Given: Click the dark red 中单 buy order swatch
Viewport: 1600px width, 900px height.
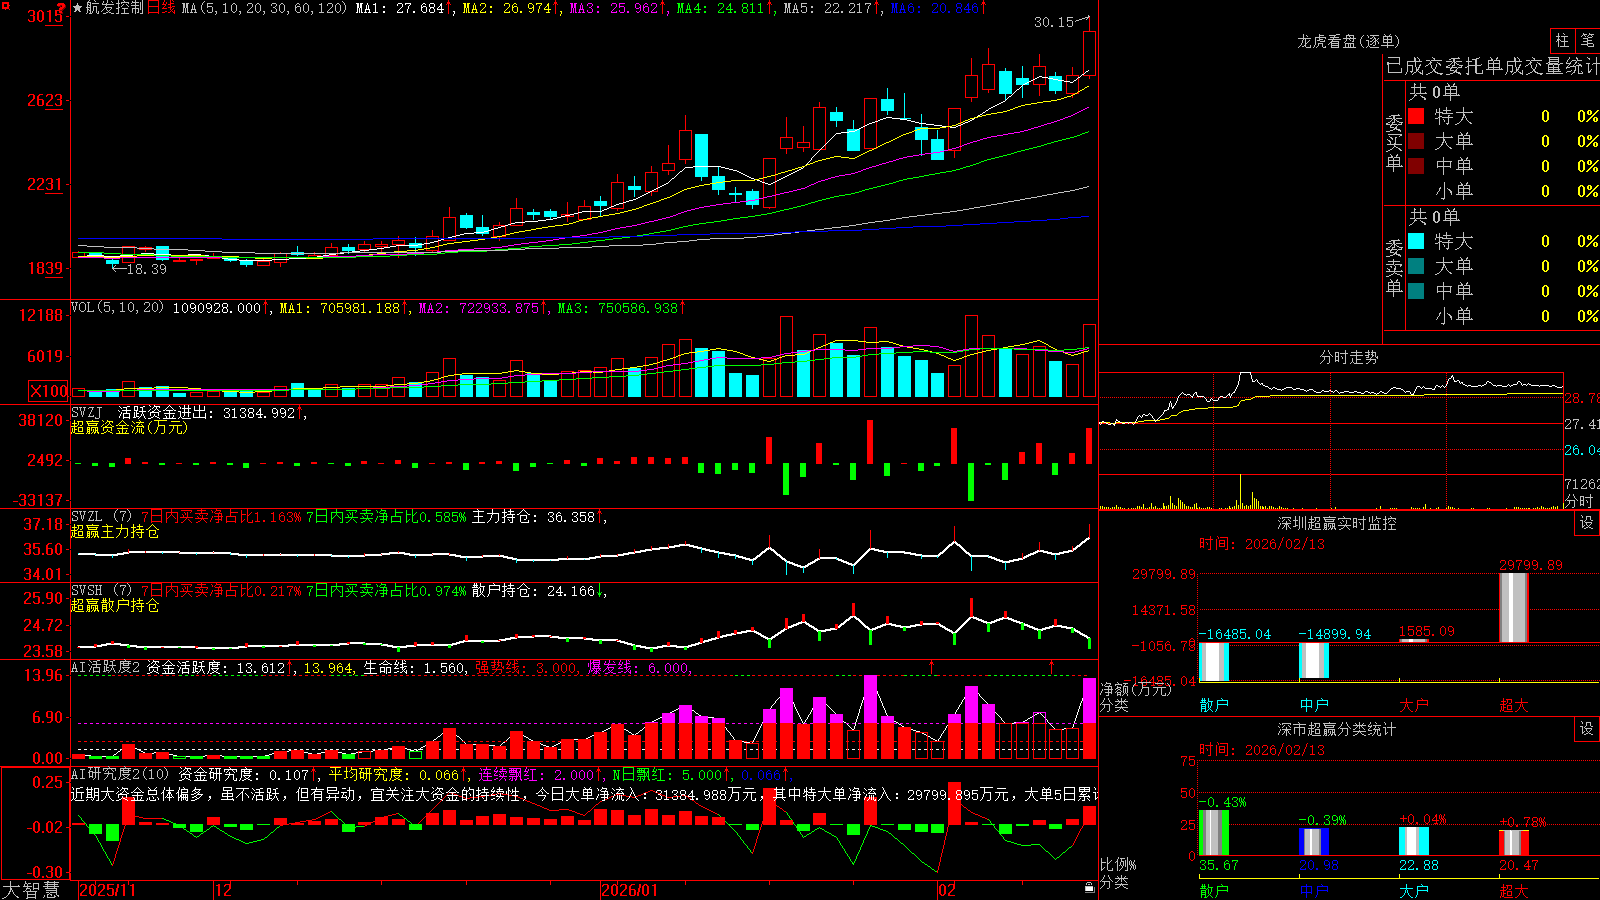Looking at the screenshot, I should pos(1416,166).
